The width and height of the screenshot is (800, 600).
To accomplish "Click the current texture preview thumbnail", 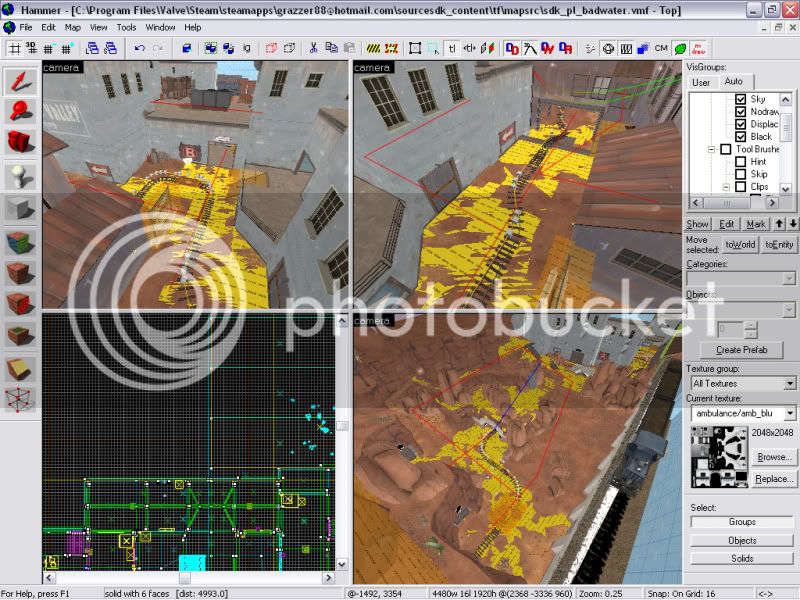I will click(719, 457).
